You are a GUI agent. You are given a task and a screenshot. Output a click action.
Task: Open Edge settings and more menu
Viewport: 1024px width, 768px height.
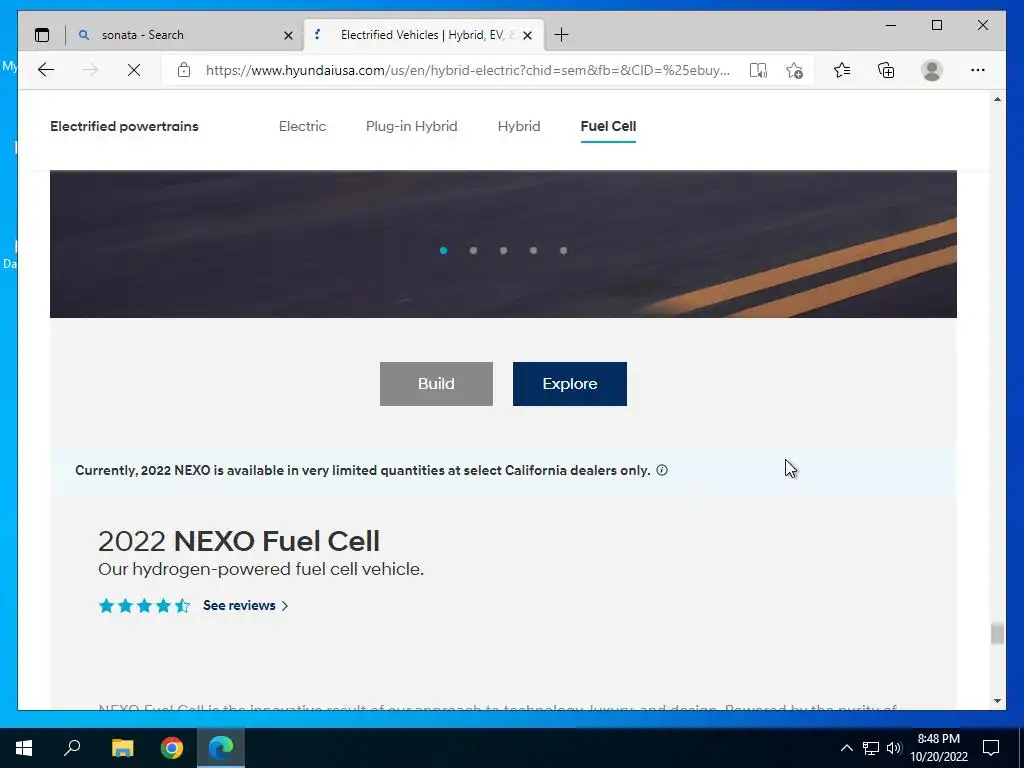tap(978, 70)
